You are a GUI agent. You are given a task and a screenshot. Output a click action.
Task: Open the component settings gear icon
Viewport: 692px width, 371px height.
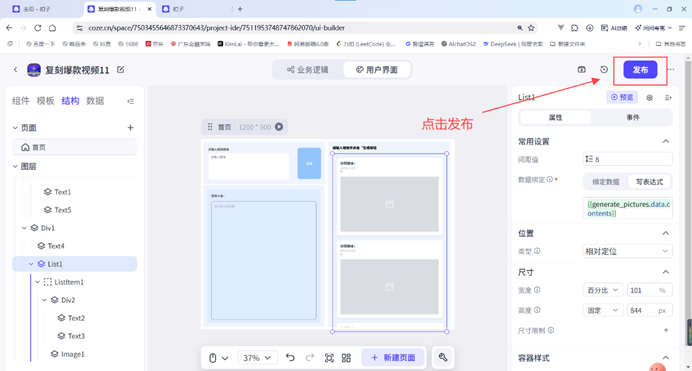(x=650, y=97)
